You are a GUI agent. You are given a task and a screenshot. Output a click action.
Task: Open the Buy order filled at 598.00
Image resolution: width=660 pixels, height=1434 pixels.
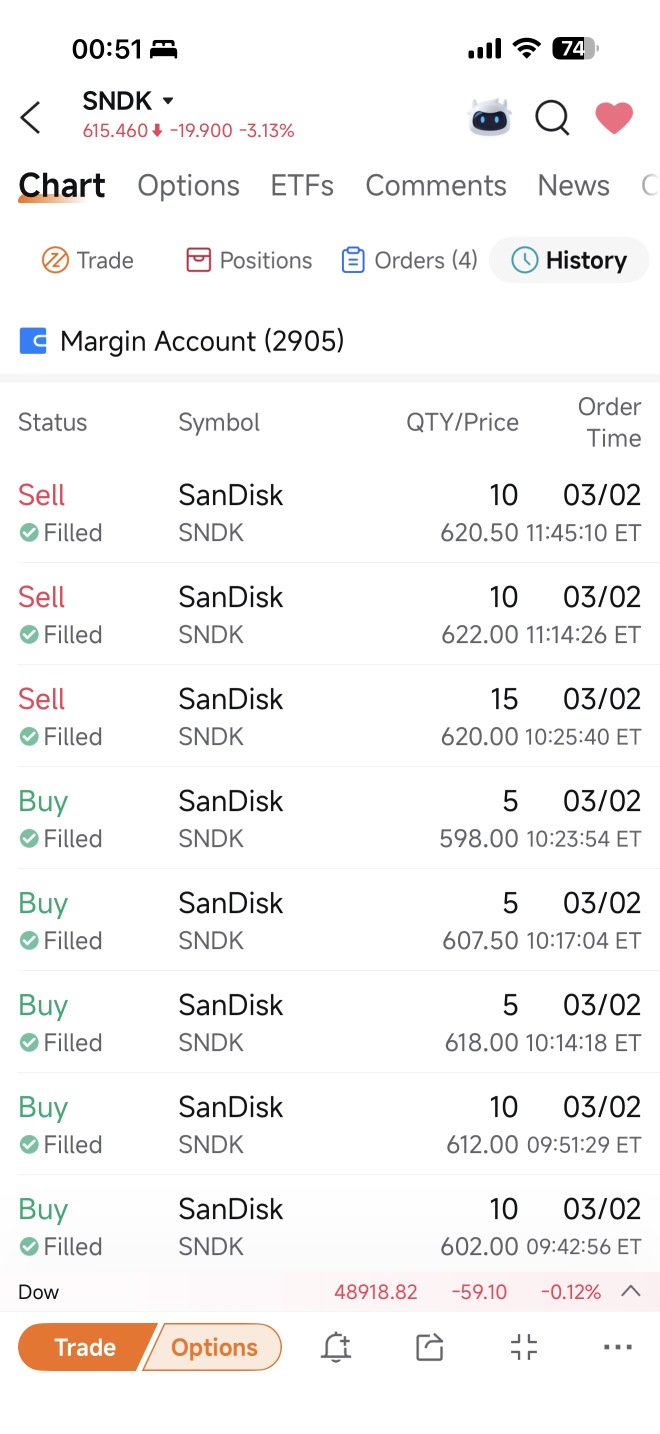(330, 818)
